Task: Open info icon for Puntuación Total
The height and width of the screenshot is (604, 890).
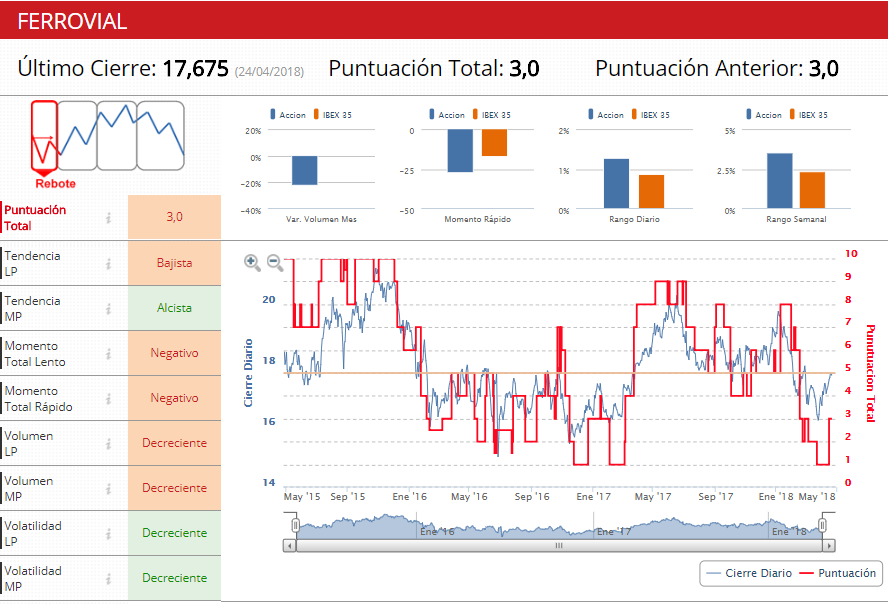Action: [108, 217]
